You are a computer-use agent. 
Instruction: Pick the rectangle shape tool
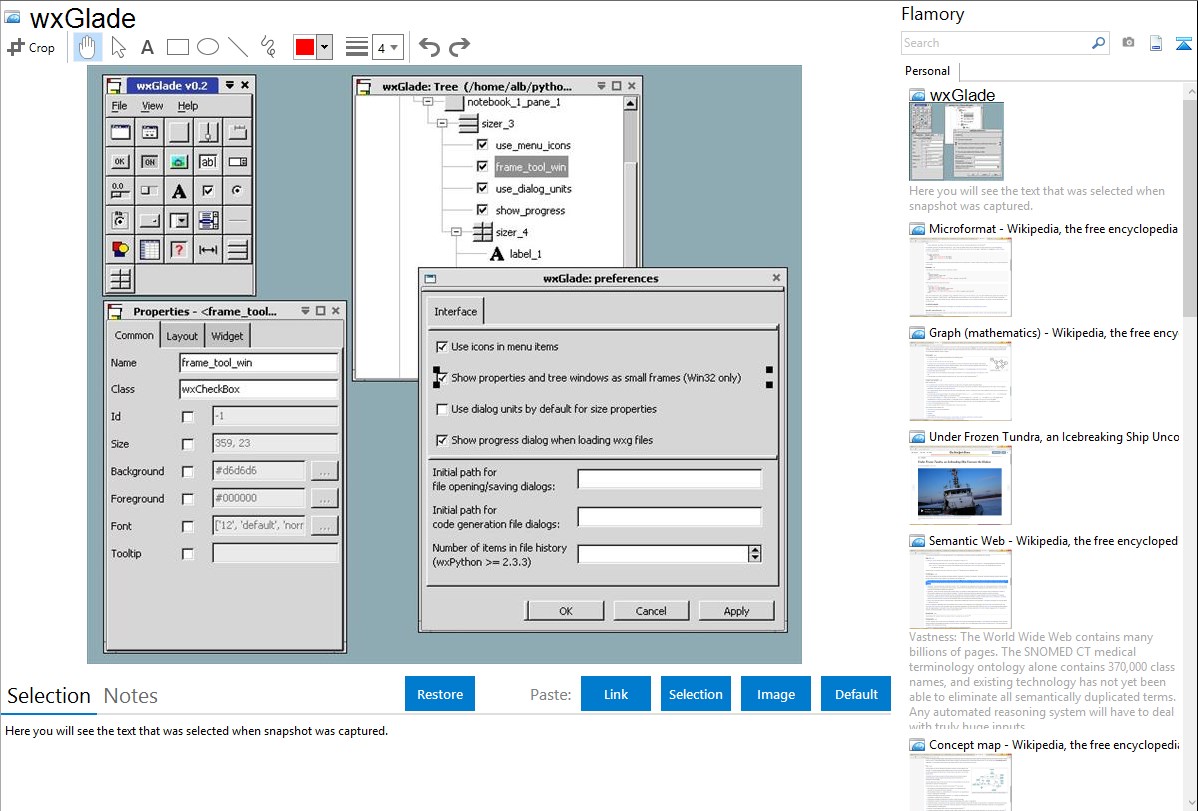pyautogui.click(x=178, y=47)
